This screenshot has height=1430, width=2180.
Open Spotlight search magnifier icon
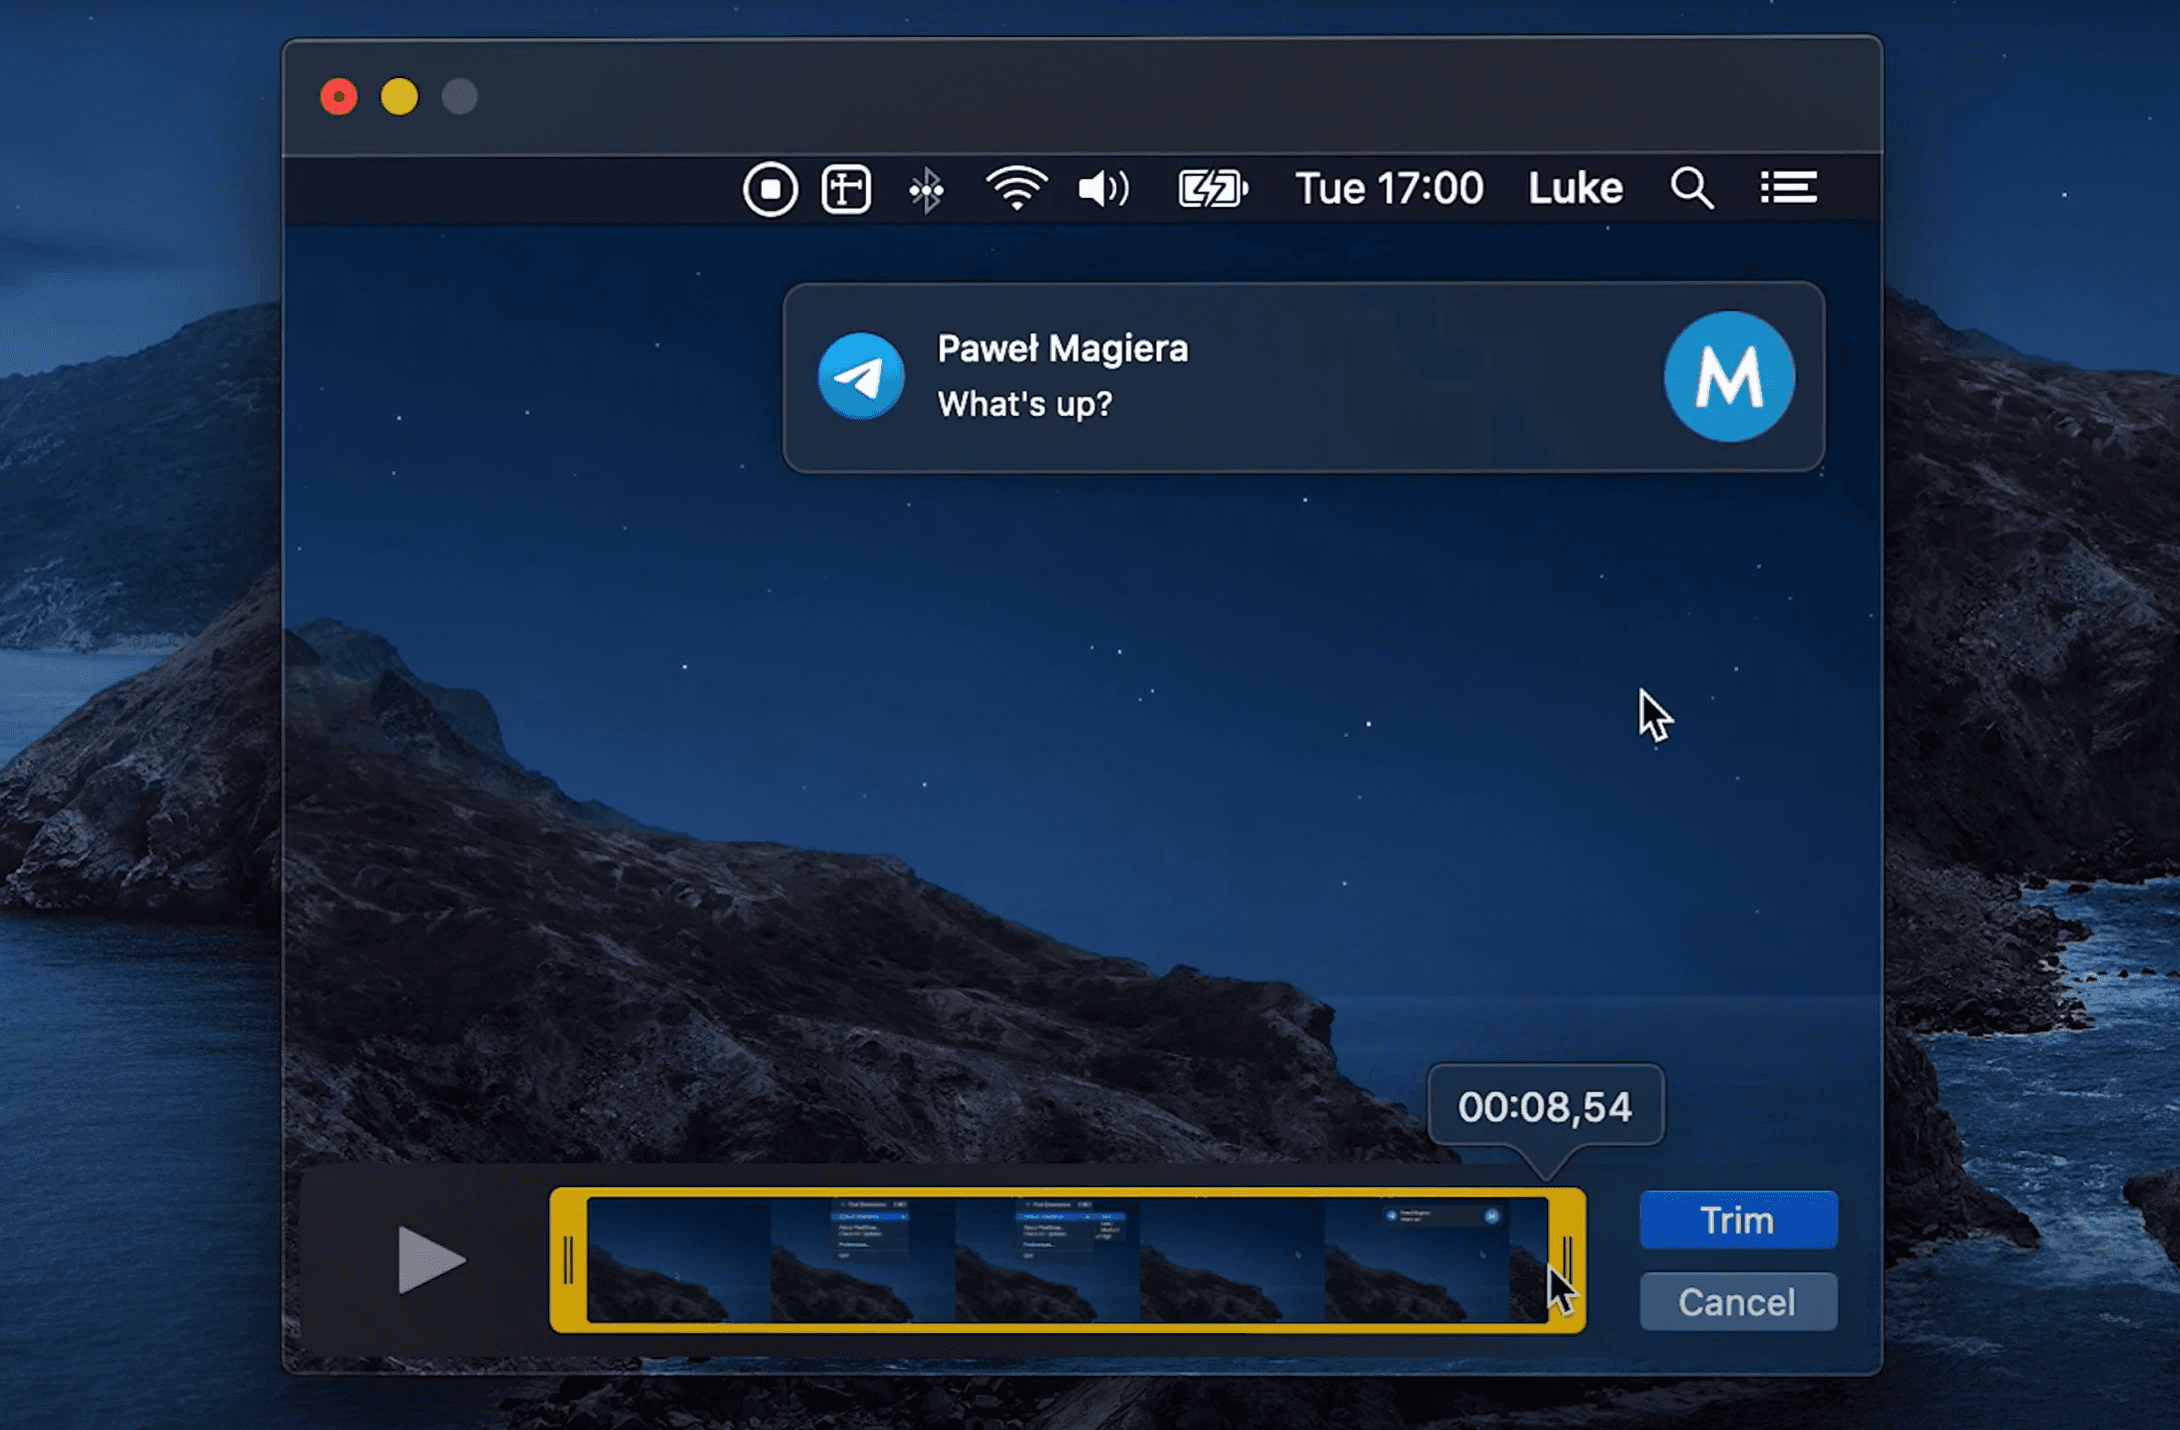[x=1691, y=189]
